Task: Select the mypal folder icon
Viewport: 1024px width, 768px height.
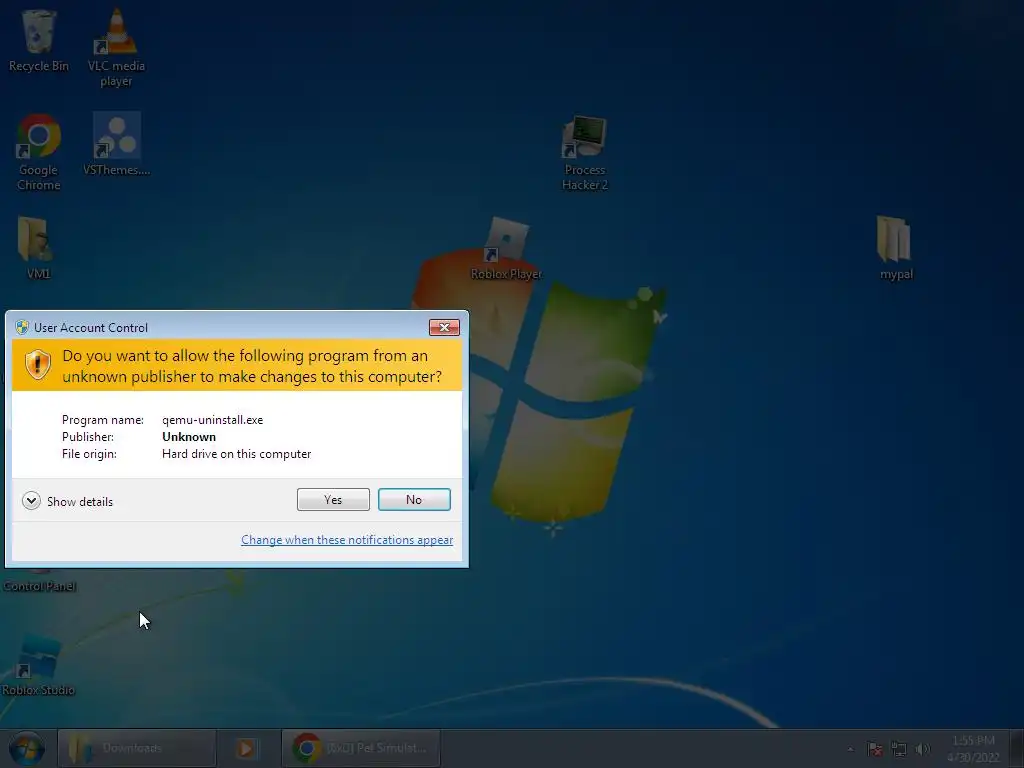Action: [896, 248]
